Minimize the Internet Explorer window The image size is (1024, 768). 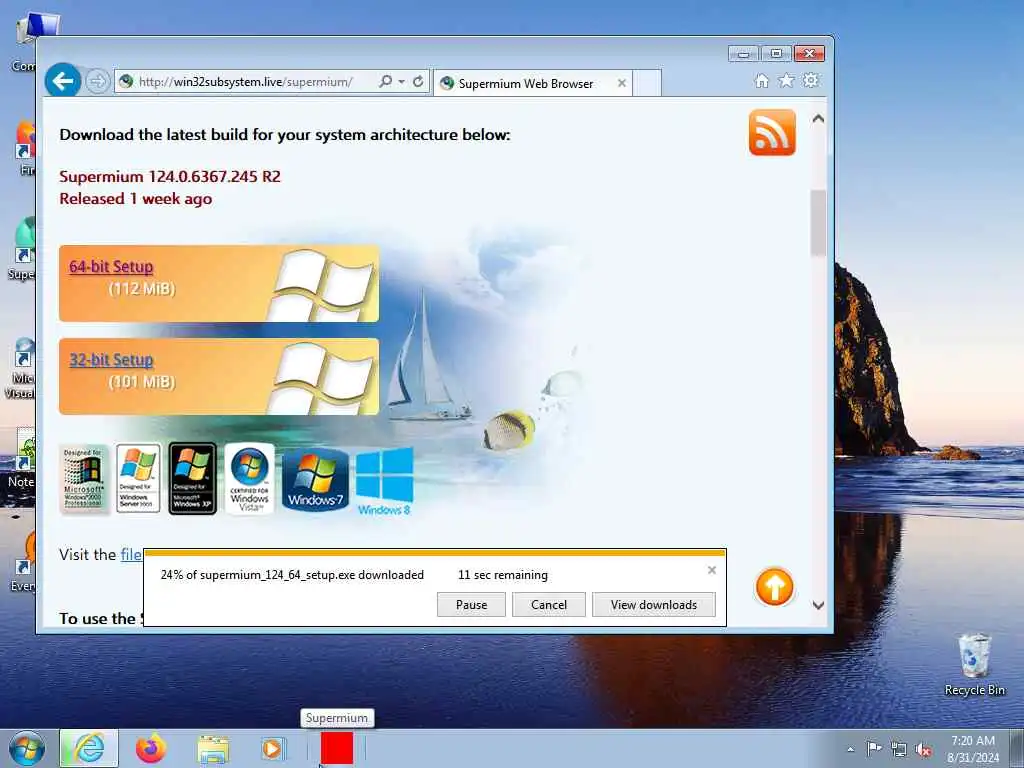click(743, 54)
